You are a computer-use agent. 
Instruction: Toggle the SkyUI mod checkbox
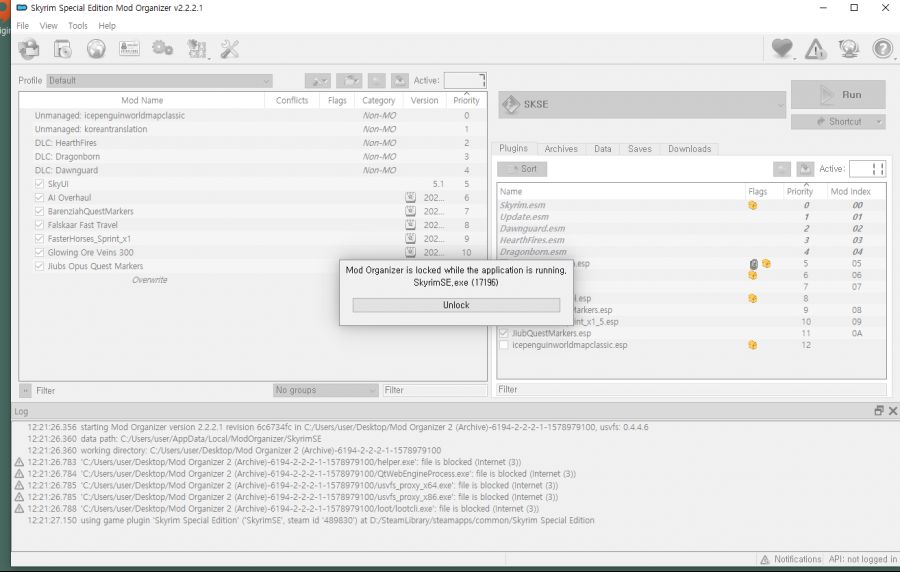[x=39, y=184]
